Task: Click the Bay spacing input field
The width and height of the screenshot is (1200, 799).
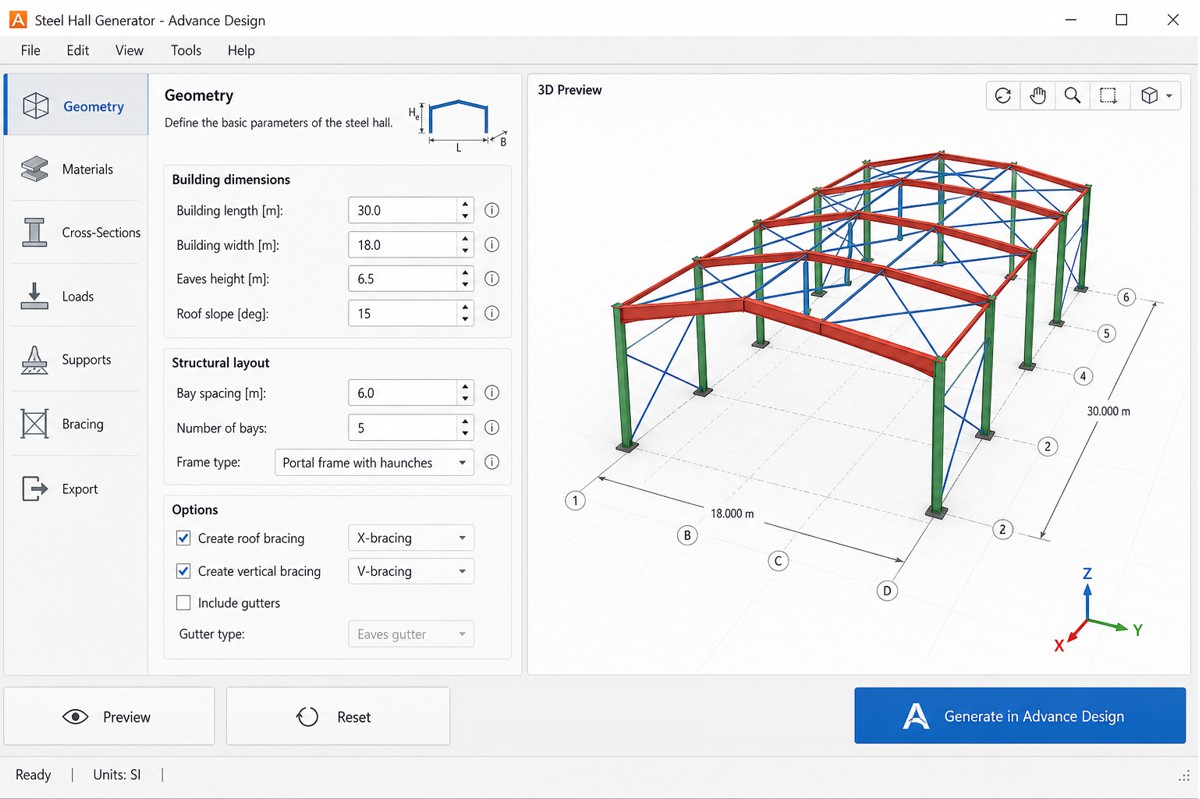Action: point(403,393)
